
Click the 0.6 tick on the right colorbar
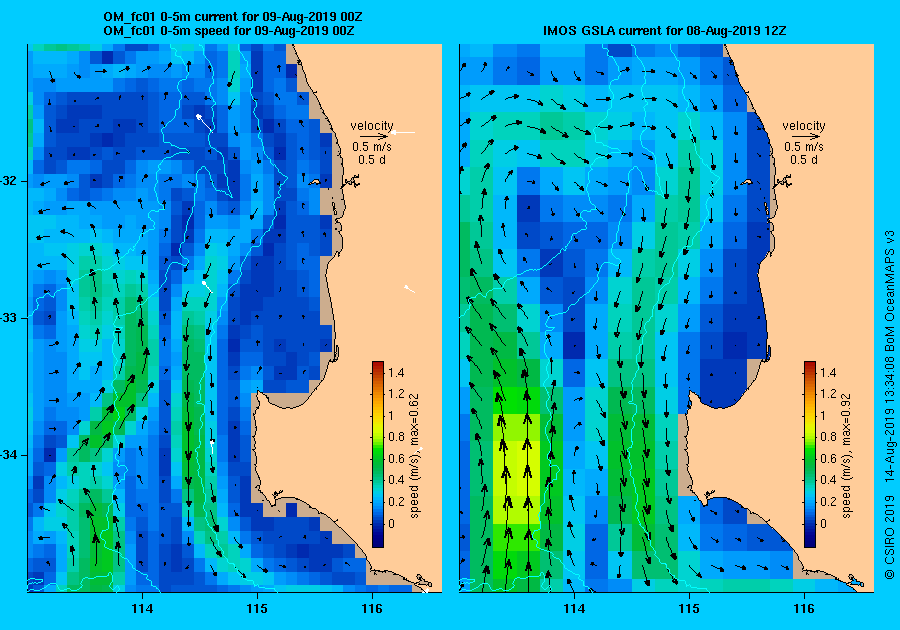tap(828, 458)
